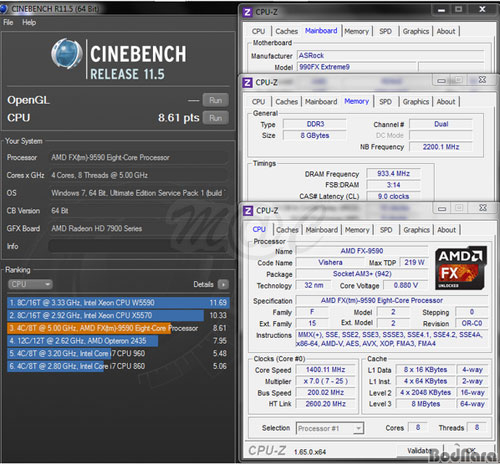The image size is (500, 465).
Task: Select the active Memory tab in middle window
Action: pos(356,101)
